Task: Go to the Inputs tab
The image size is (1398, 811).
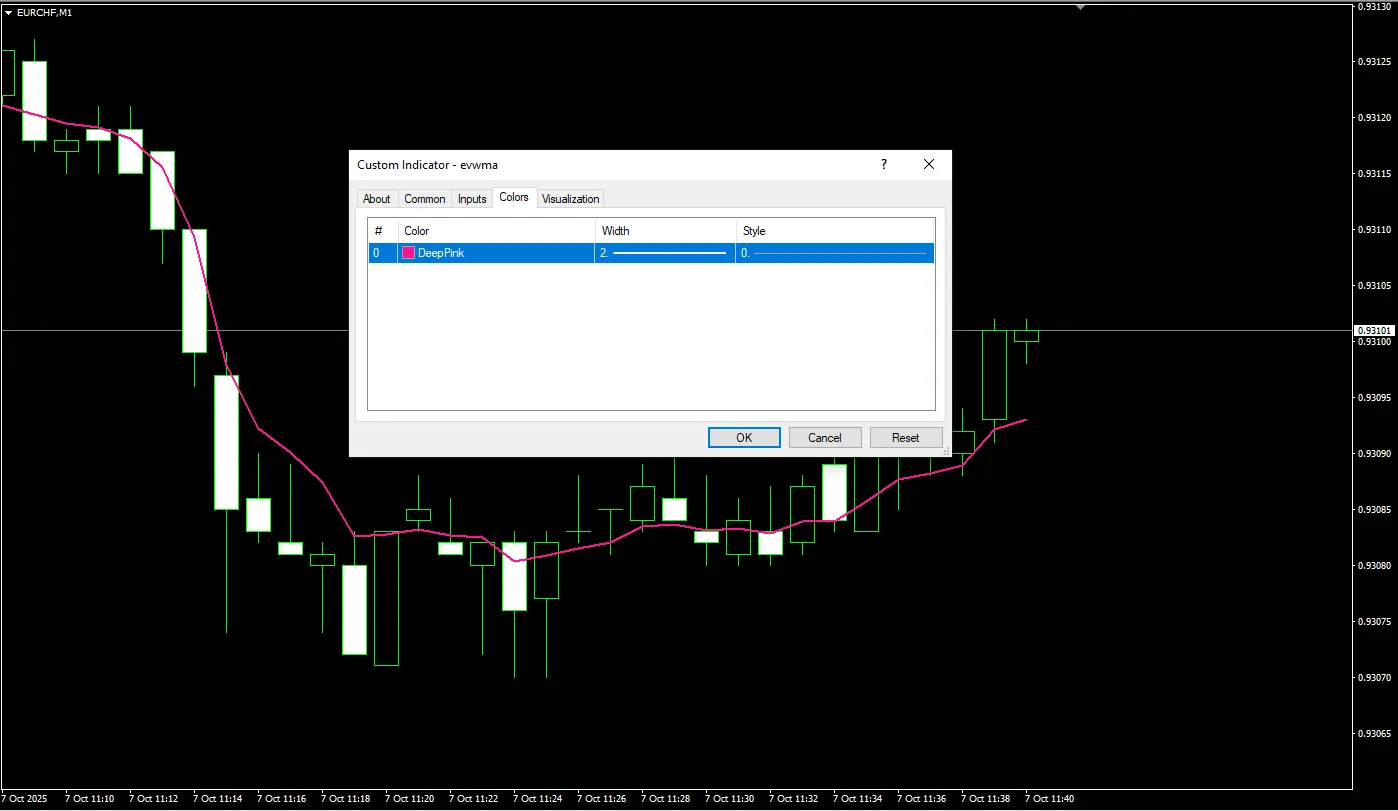Action: (472, 199)
